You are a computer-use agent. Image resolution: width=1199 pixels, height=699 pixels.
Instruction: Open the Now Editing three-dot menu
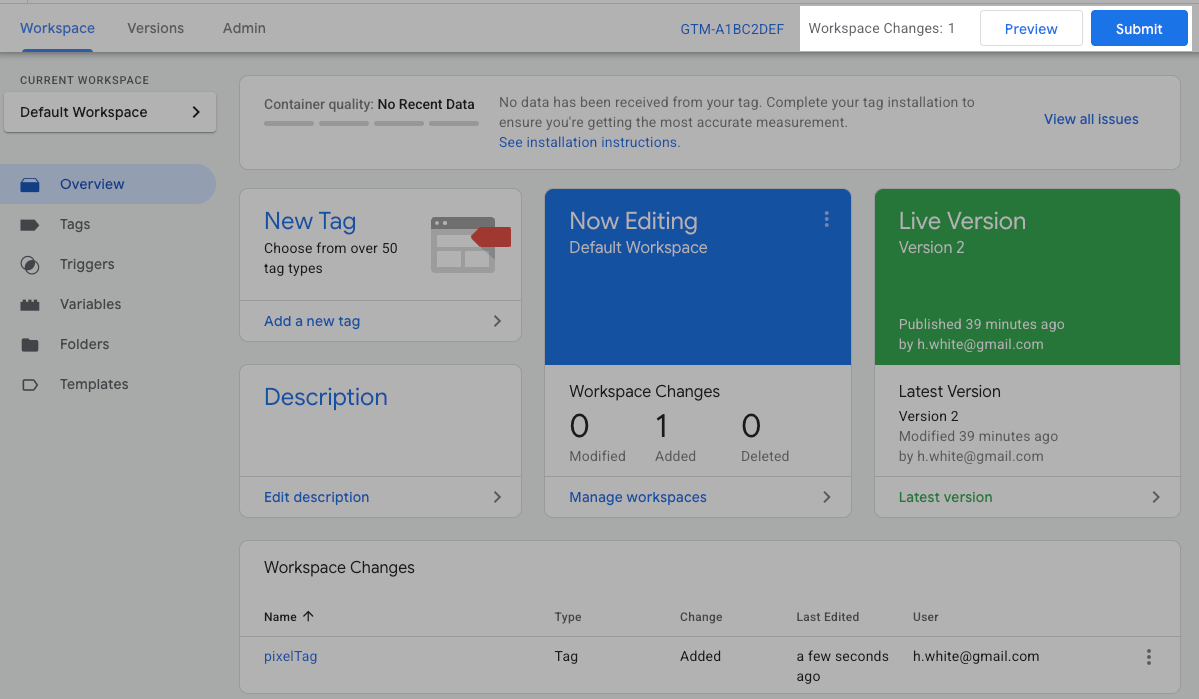pos(826,220)
